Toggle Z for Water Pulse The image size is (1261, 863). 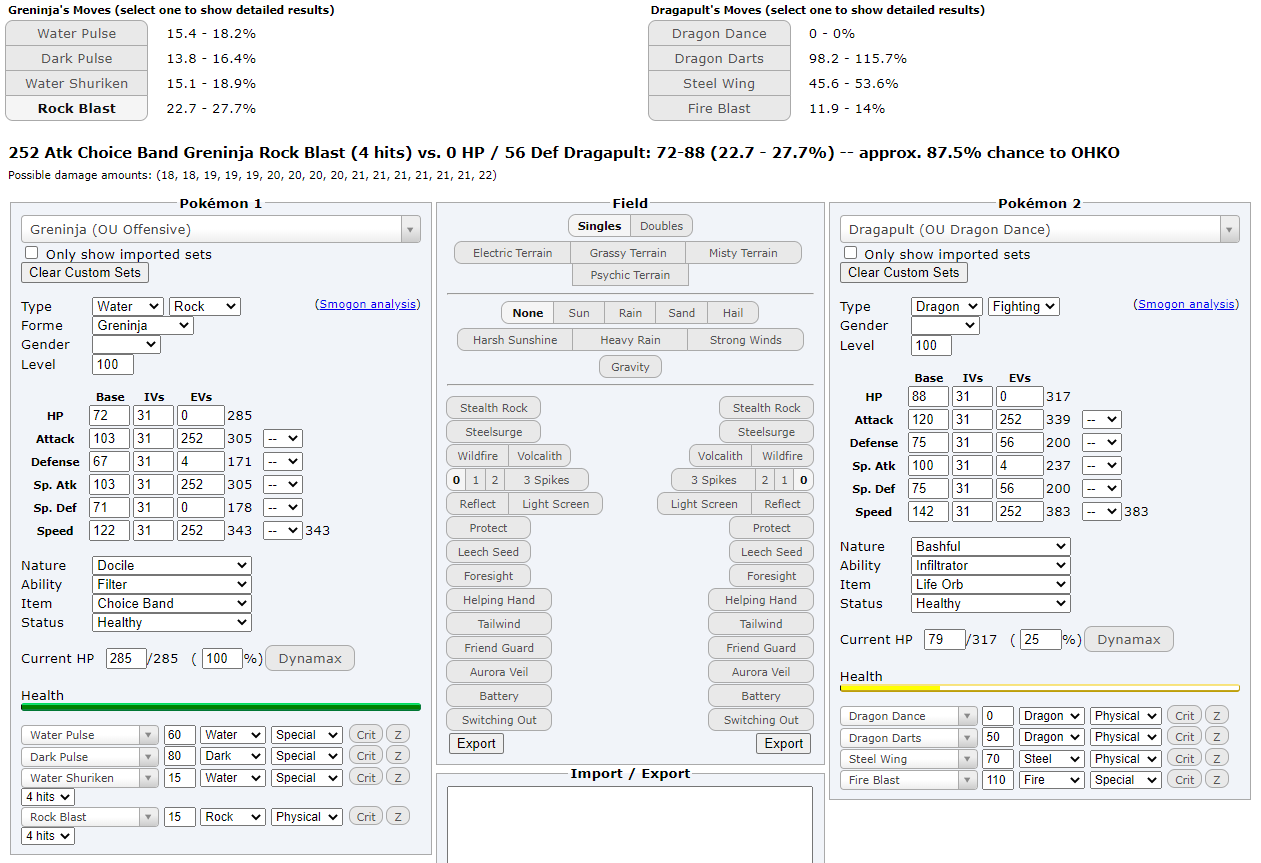click(397, 735)
